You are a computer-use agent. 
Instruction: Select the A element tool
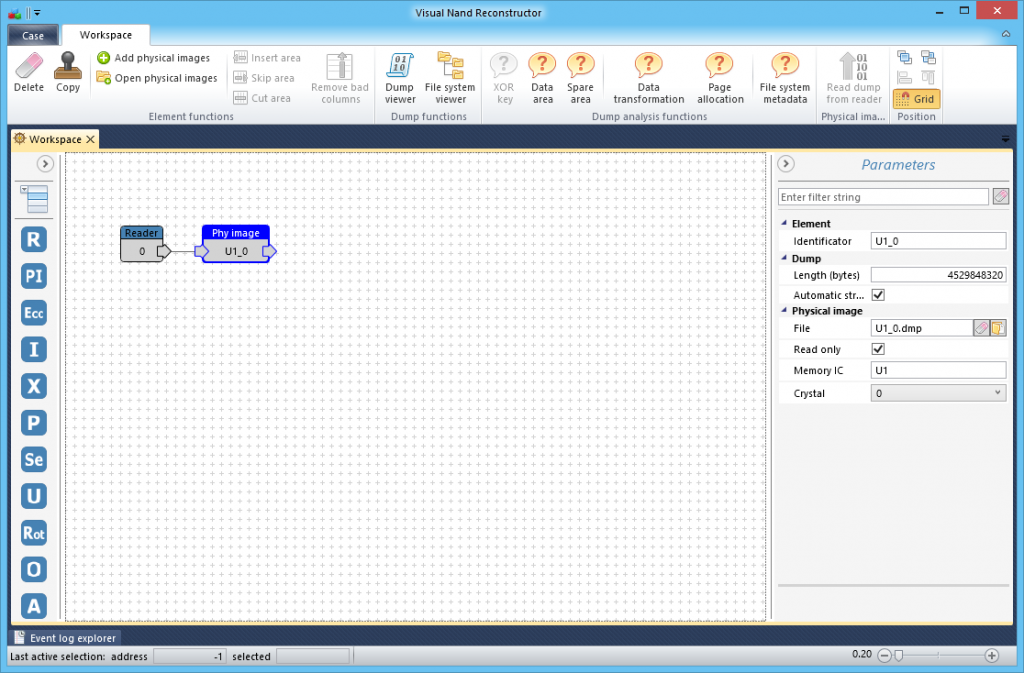click(x=33, y=606)
